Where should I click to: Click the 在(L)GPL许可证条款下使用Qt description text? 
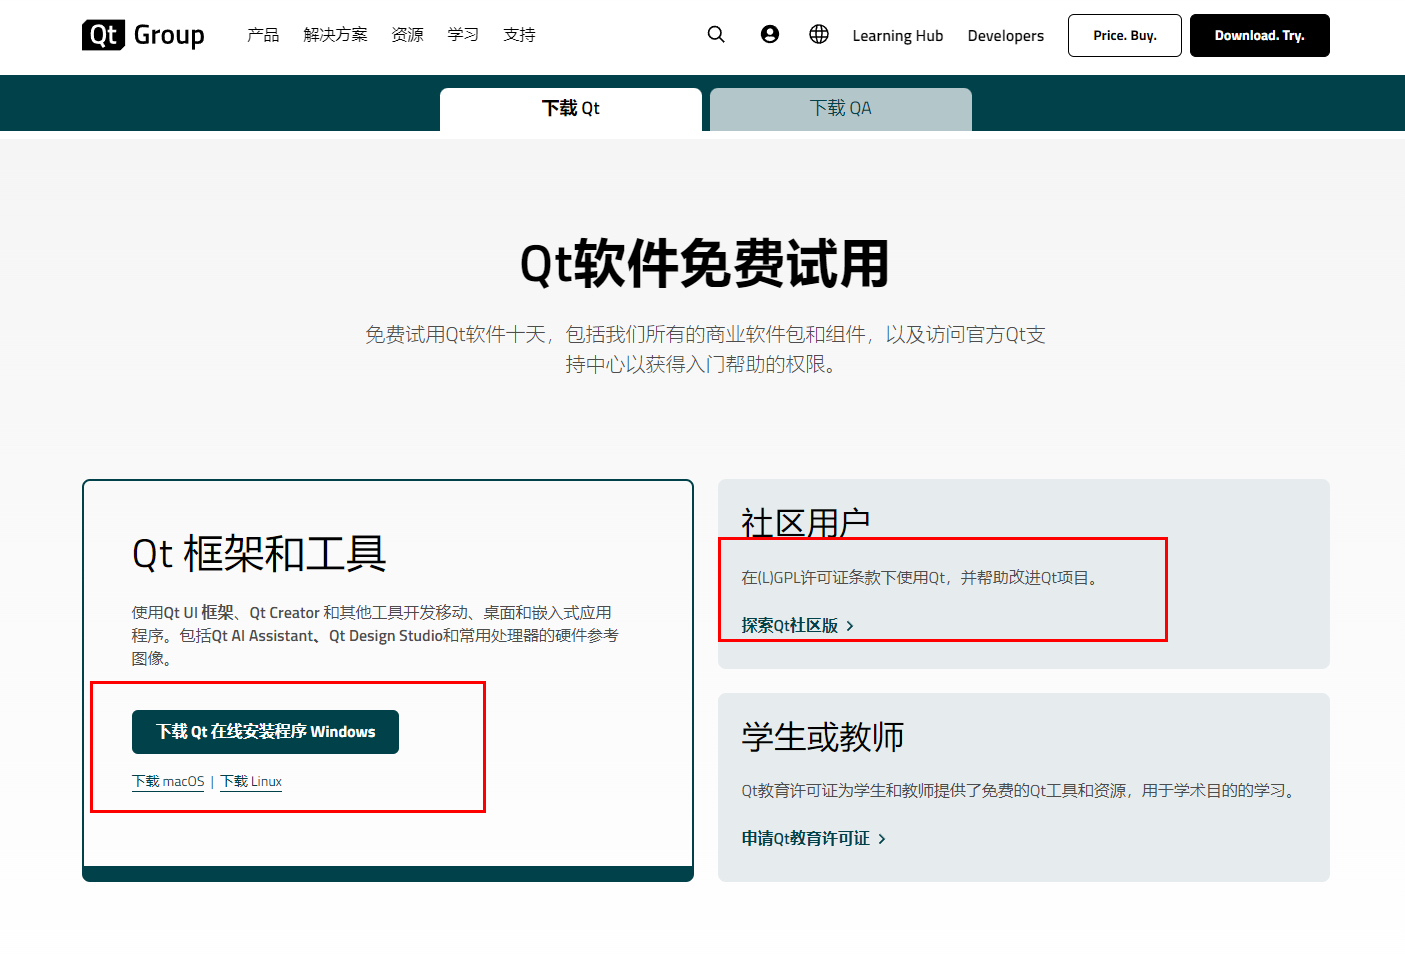coord(923,577)
